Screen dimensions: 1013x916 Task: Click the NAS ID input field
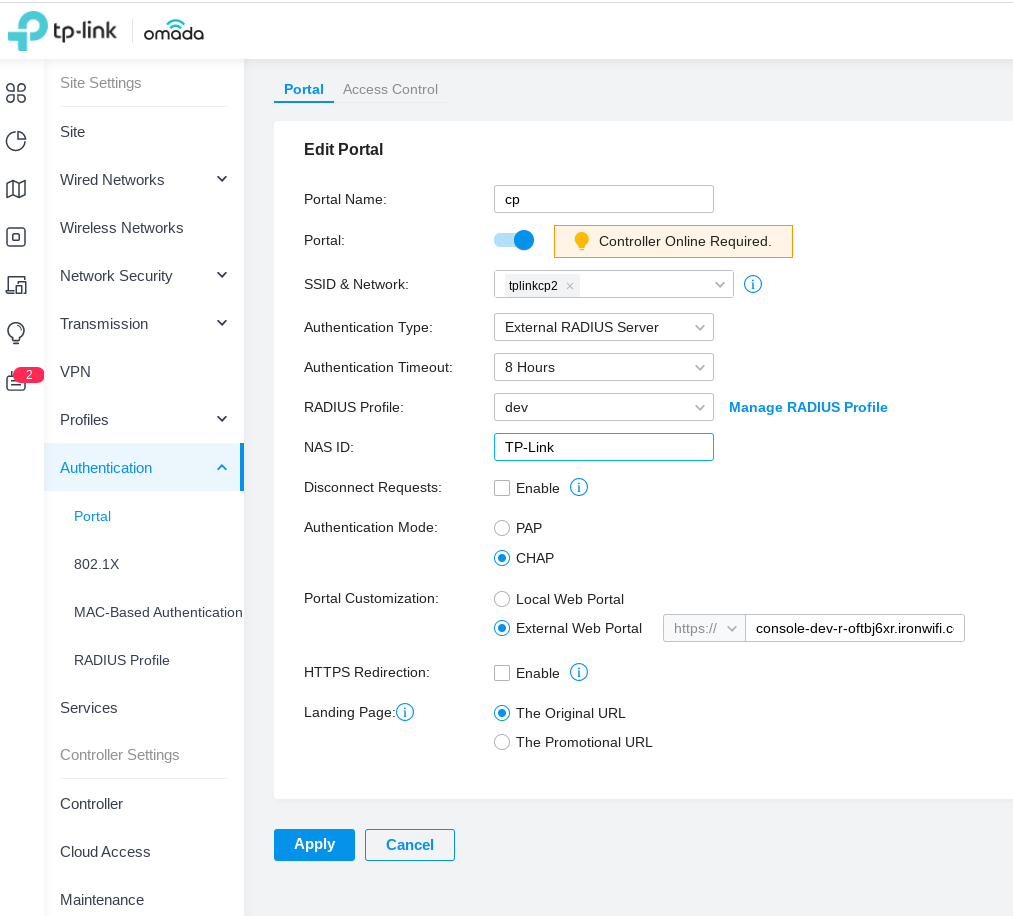point(603,447)
